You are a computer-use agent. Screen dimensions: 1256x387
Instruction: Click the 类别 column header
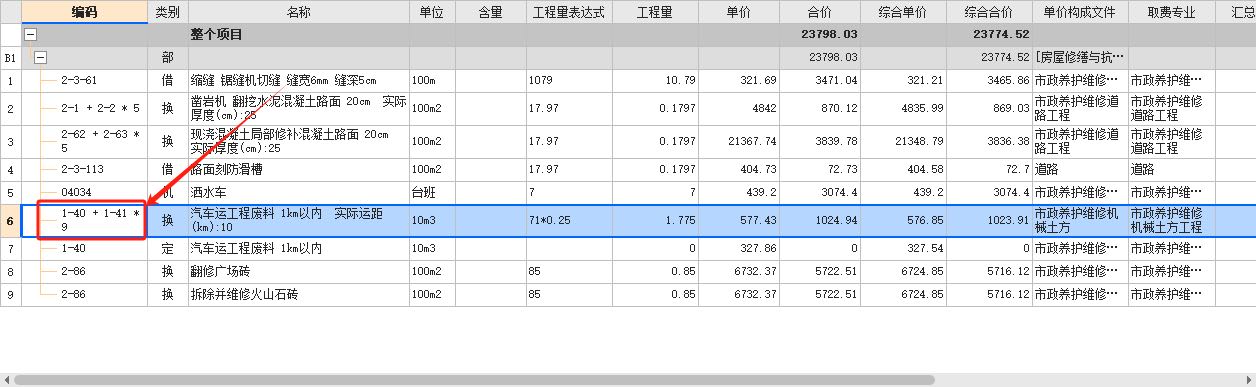tap(168, 12)
